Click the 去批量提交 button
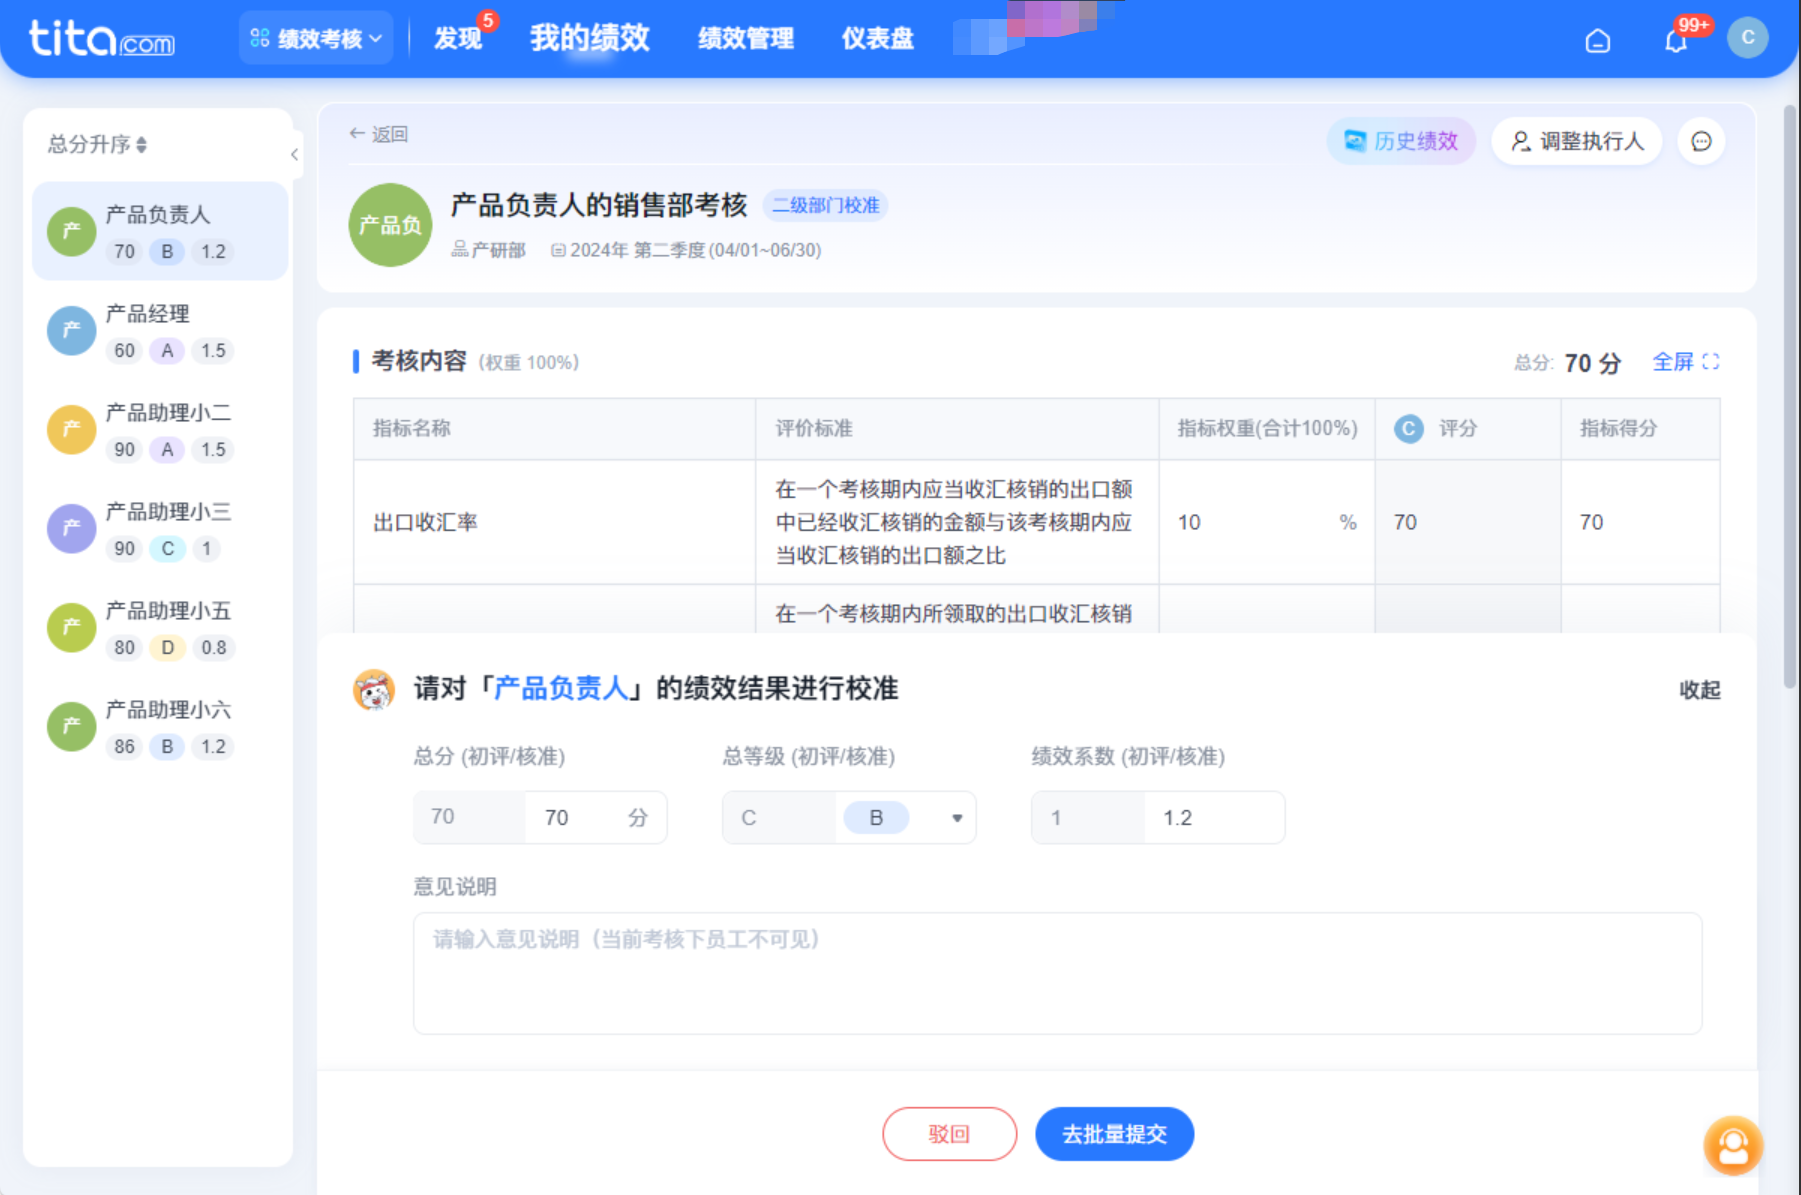This screenshot has height=1195, width=1801. pos(1114,1134)
